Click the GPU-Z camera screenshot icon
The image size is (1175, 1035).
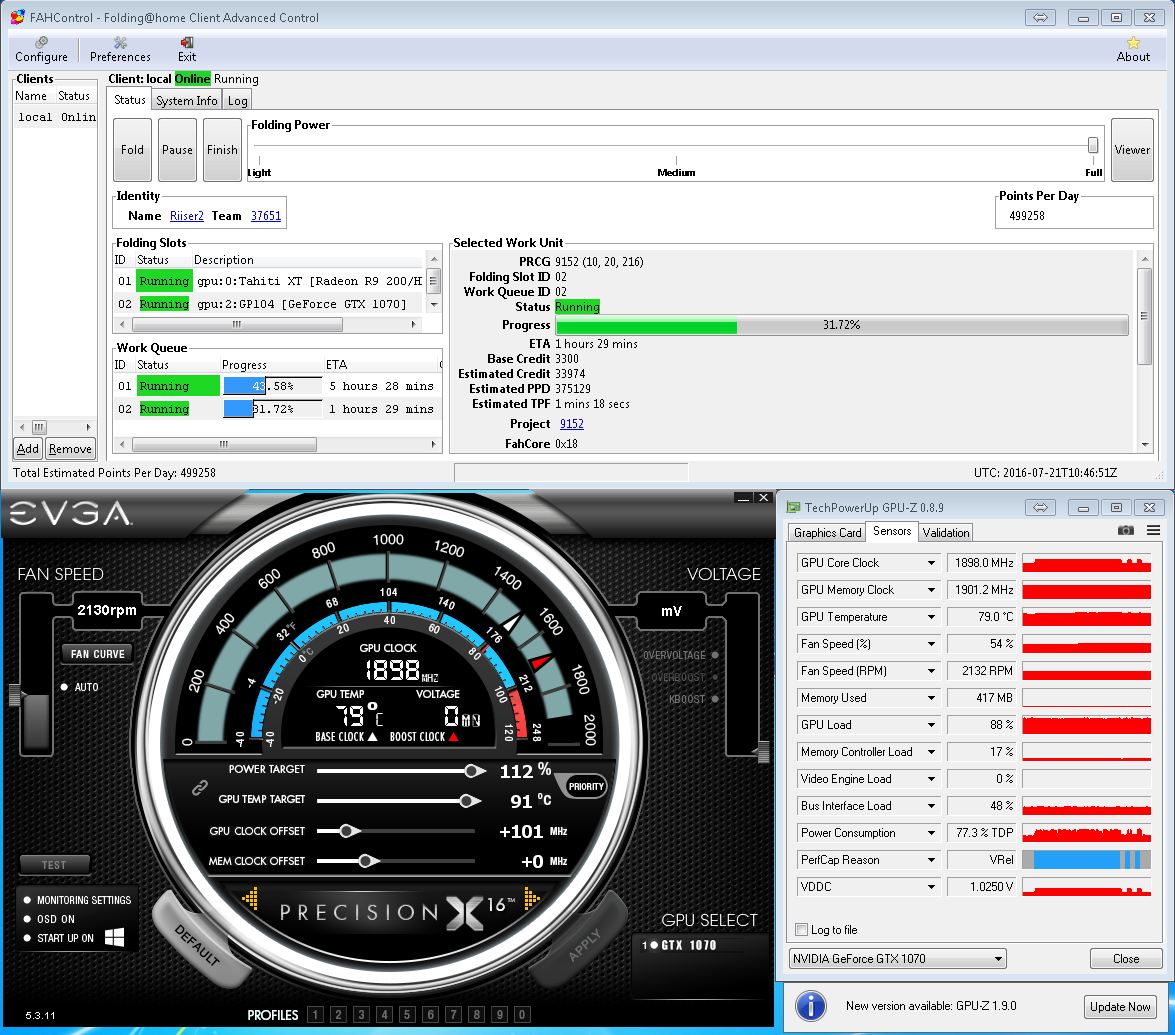pos(1126,531)
